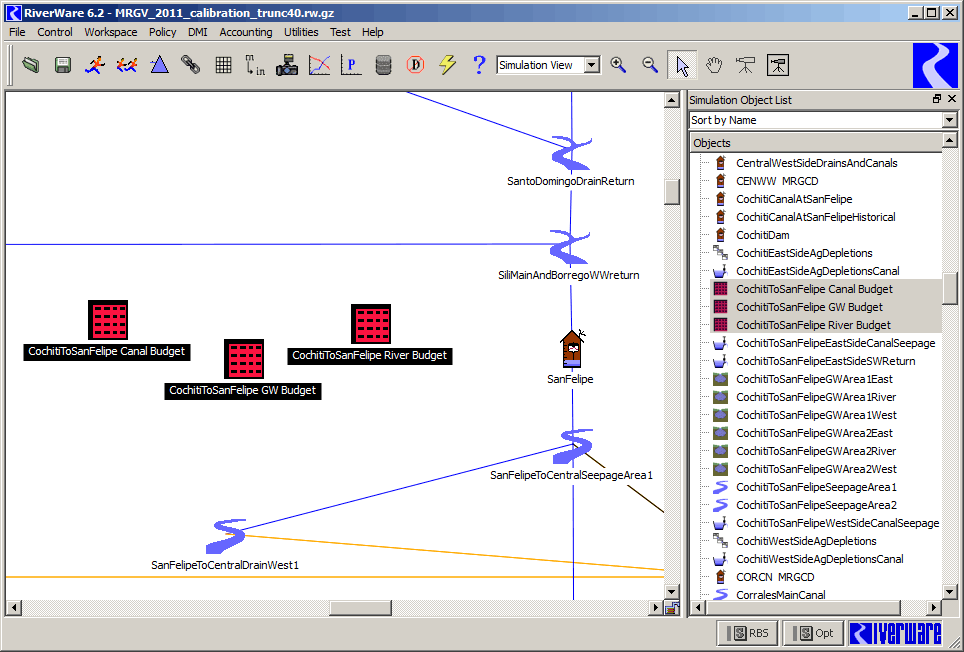Screen dimensions: 964x652
Task: Select the SanFelipeToCentralDrainWest1 reach object
Action: pos(225,536)
